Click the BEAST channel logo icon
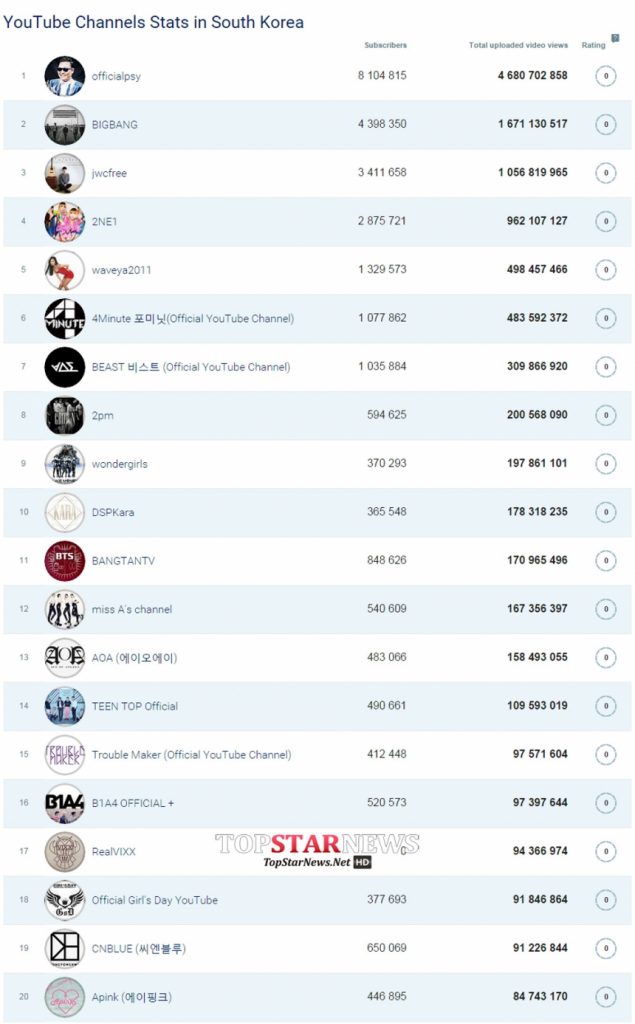The height and width of the screenshot is (1024, 635). [x=65, y=367]
